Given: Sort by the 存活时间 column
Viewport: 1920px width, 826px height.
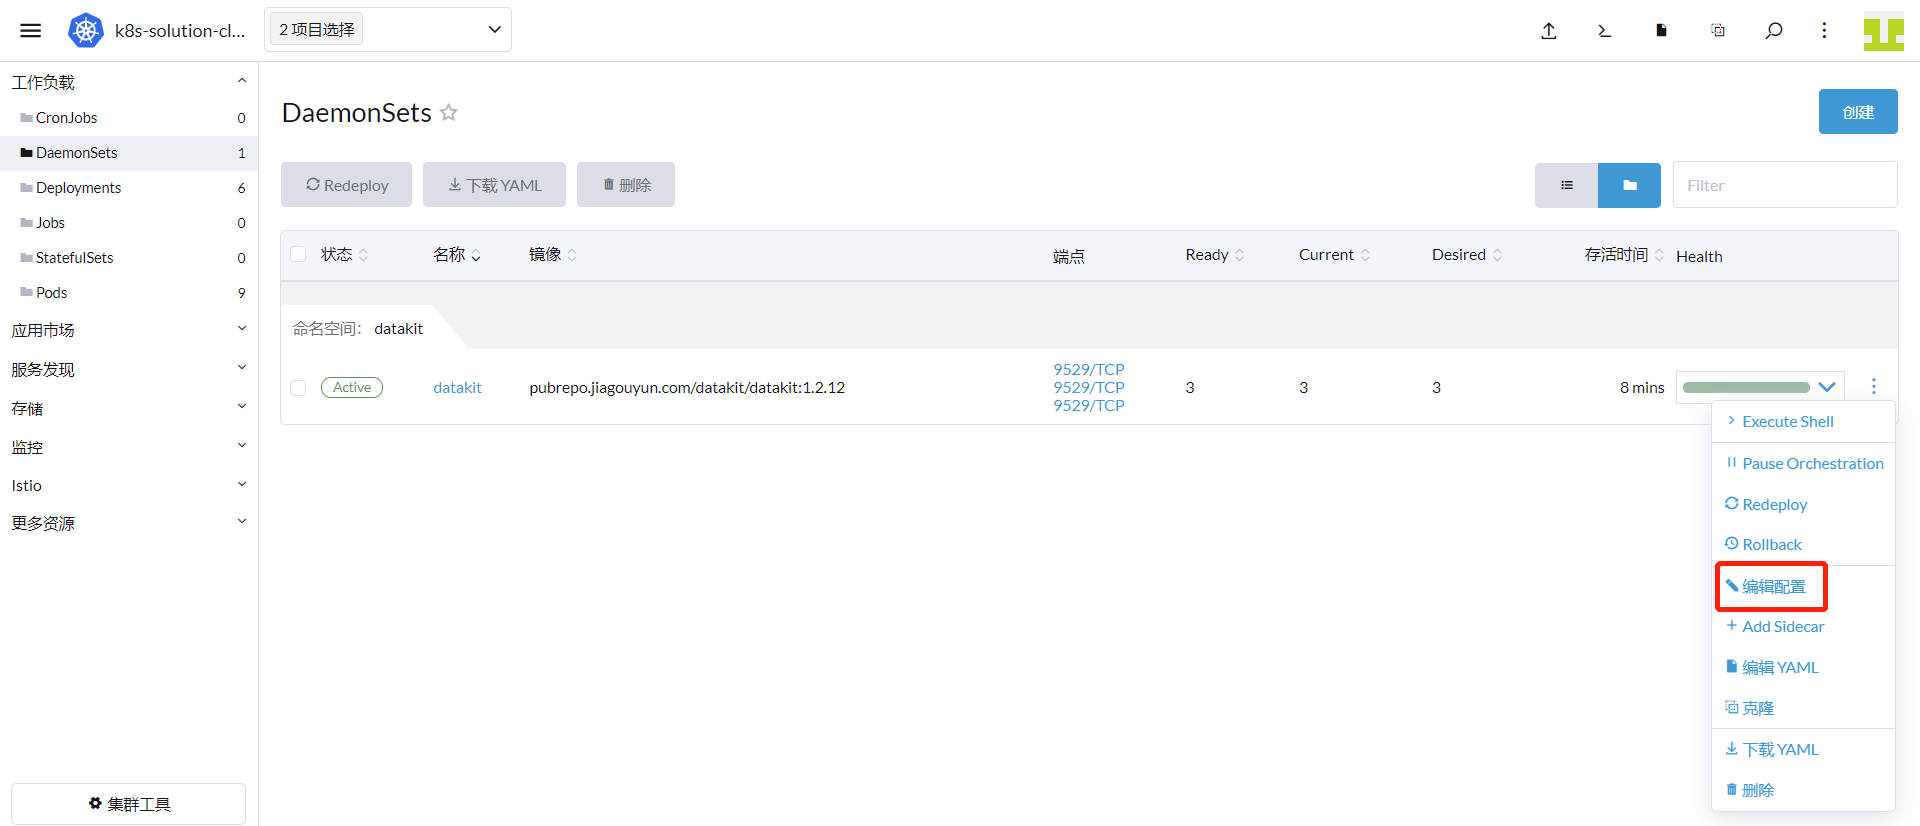Looking at the screenshot, I should 1624,255.
